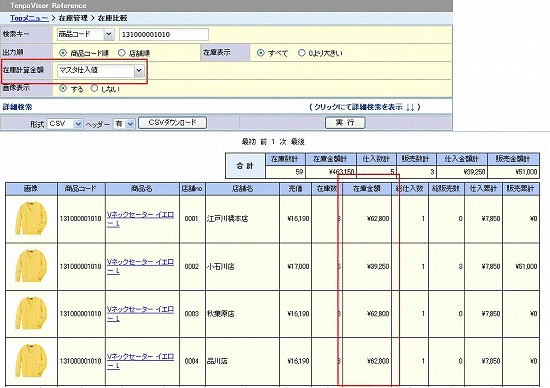Viewport: 550px width, 388px height.
Task: Click sweater thumbnail in store 0001 row
Action: 31,219
